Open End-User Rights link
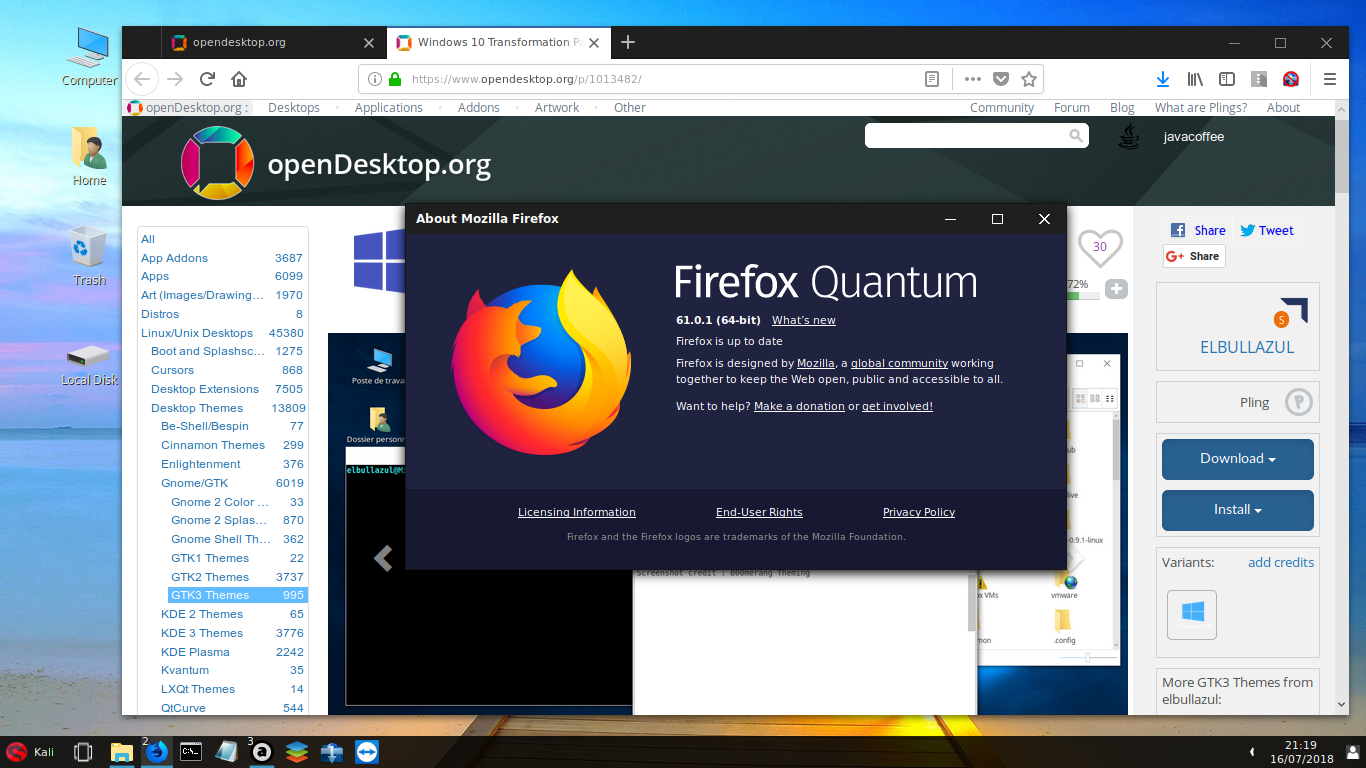Viewport: 1366px width, 768px height. click(x=759, y=512)
